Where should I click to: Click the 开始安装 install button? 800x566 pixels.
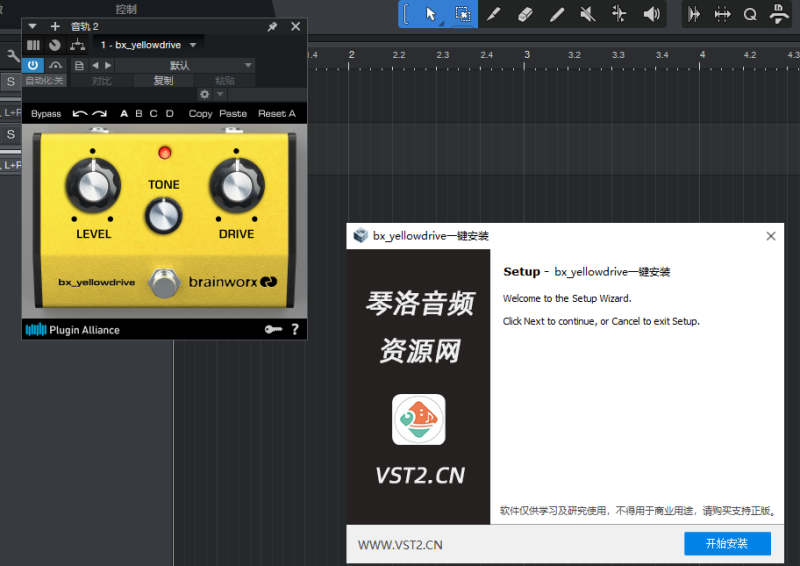pos(727,544)
